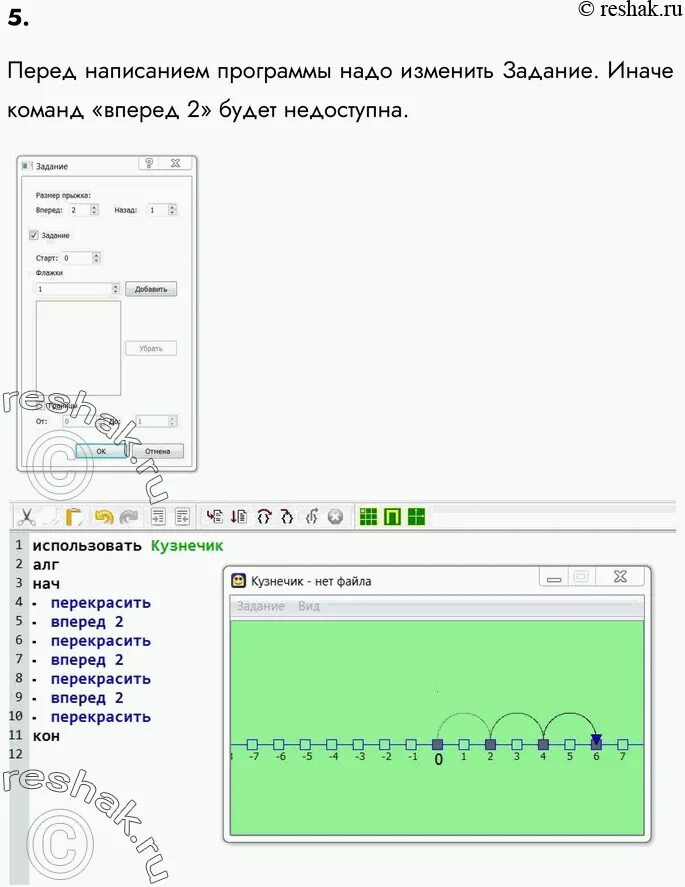Click the painted cell at position 2
This screenshot has height=887, width=685.
(490, 744)
